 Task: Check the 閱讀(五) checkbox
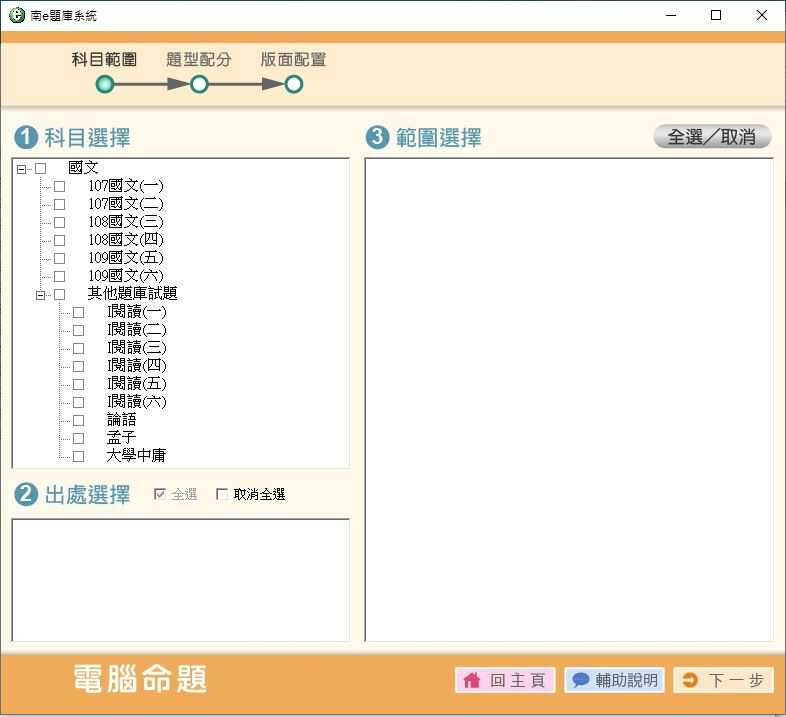coord(79,385)
